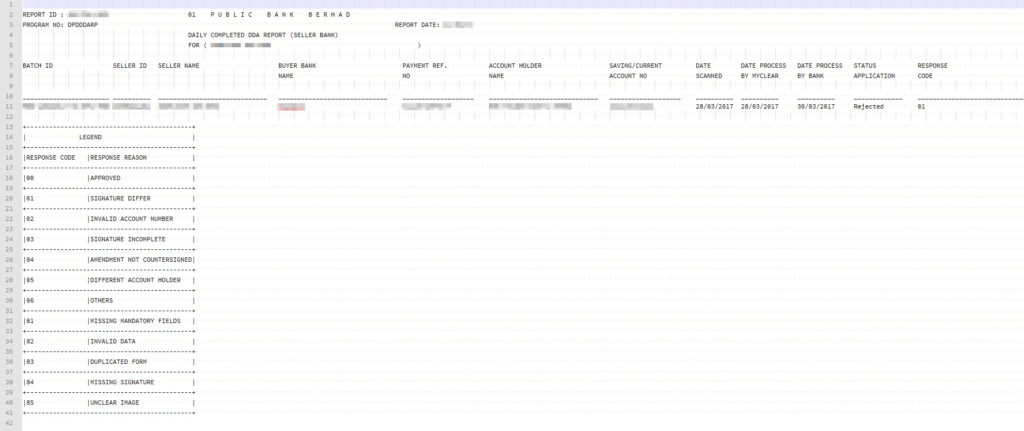Click the 'Rejected' status value

[868, 106]
